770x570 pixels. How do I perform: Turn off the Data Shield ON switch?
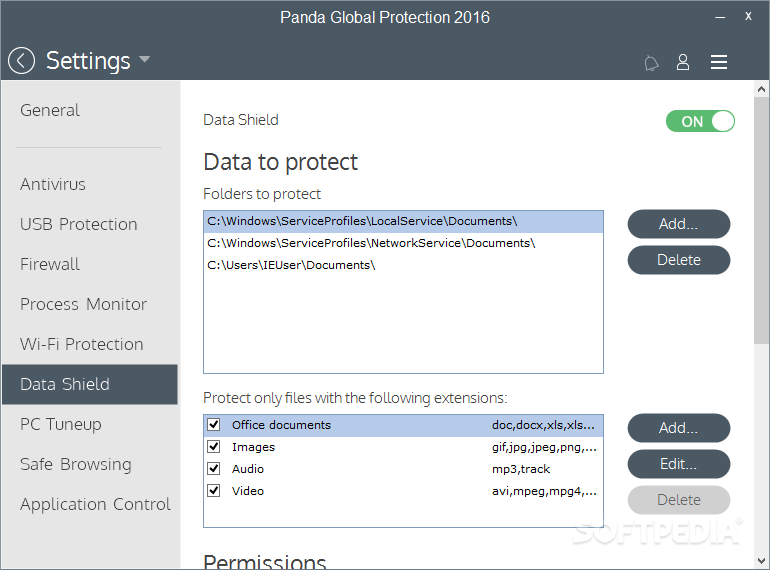click(700, 121)
